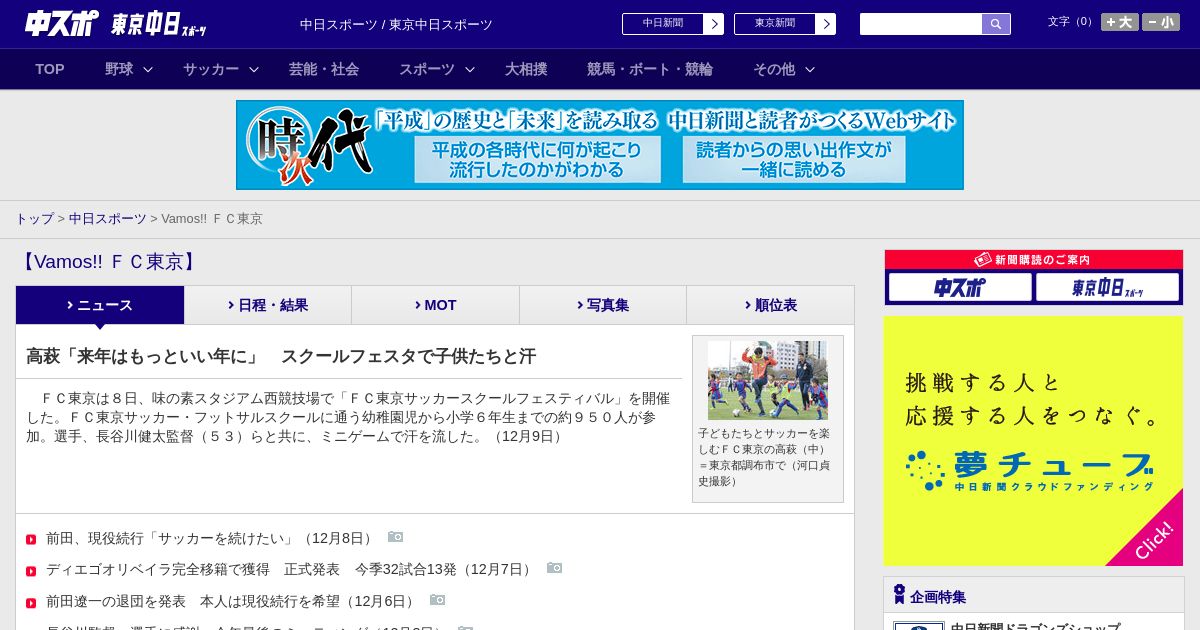Open 芸能・社会 navigation item
Viewport: 1200px width, 630px height.
tap(324, 69)
